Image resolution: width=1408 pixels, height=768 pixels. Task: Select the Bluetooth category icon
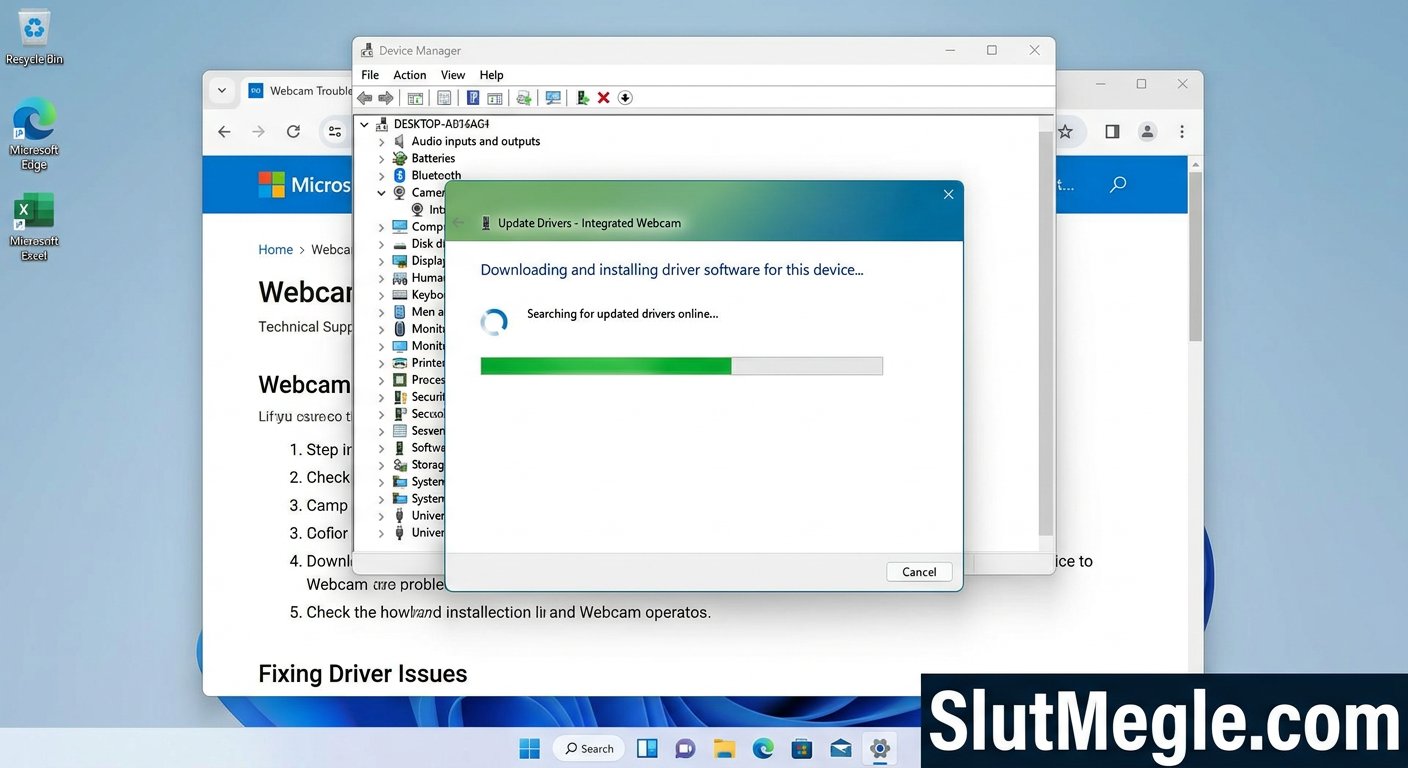point(400,175)
